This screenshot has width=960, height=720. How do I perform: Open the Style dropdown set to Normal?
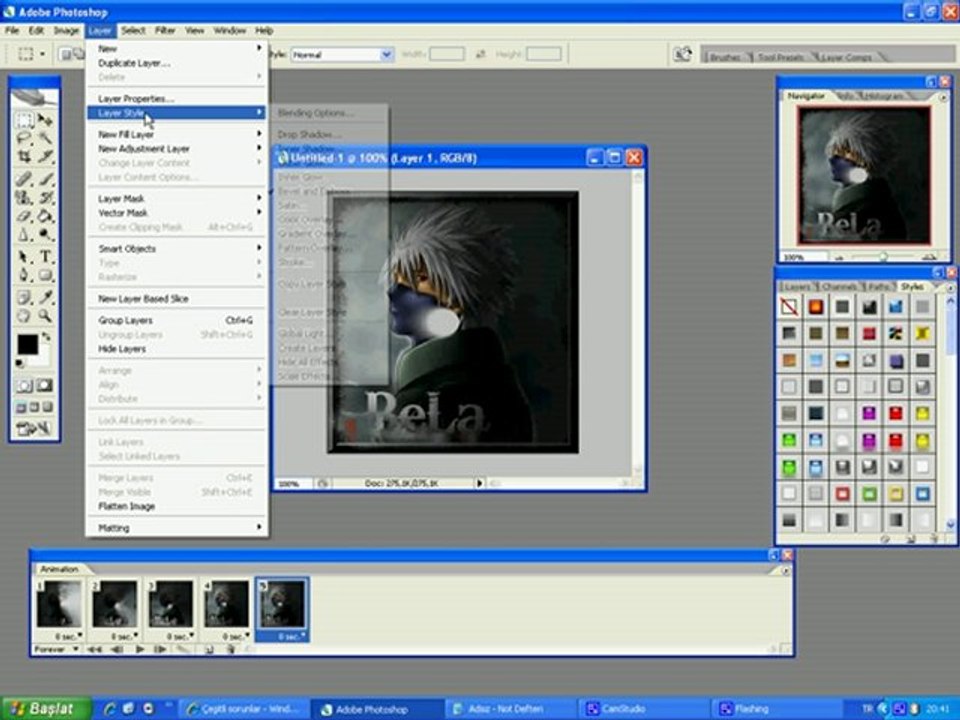coord(342,54)
